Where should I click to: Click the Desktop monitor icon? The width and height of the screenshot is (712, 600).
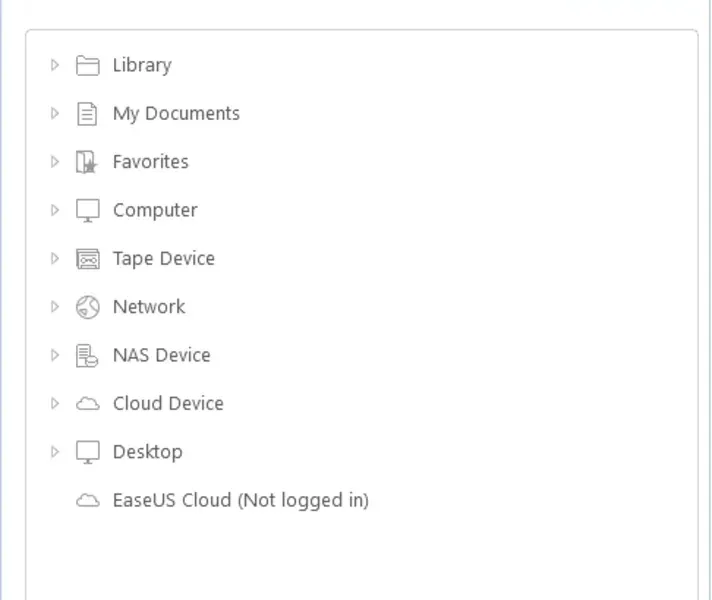click(88, 452)
